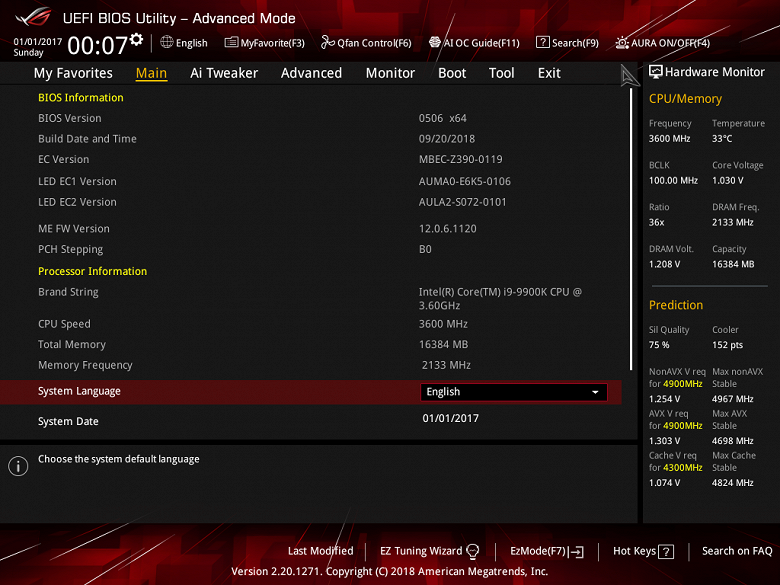
Task: Edit the System Date value 01/01/2017
Action: point(451,418)
